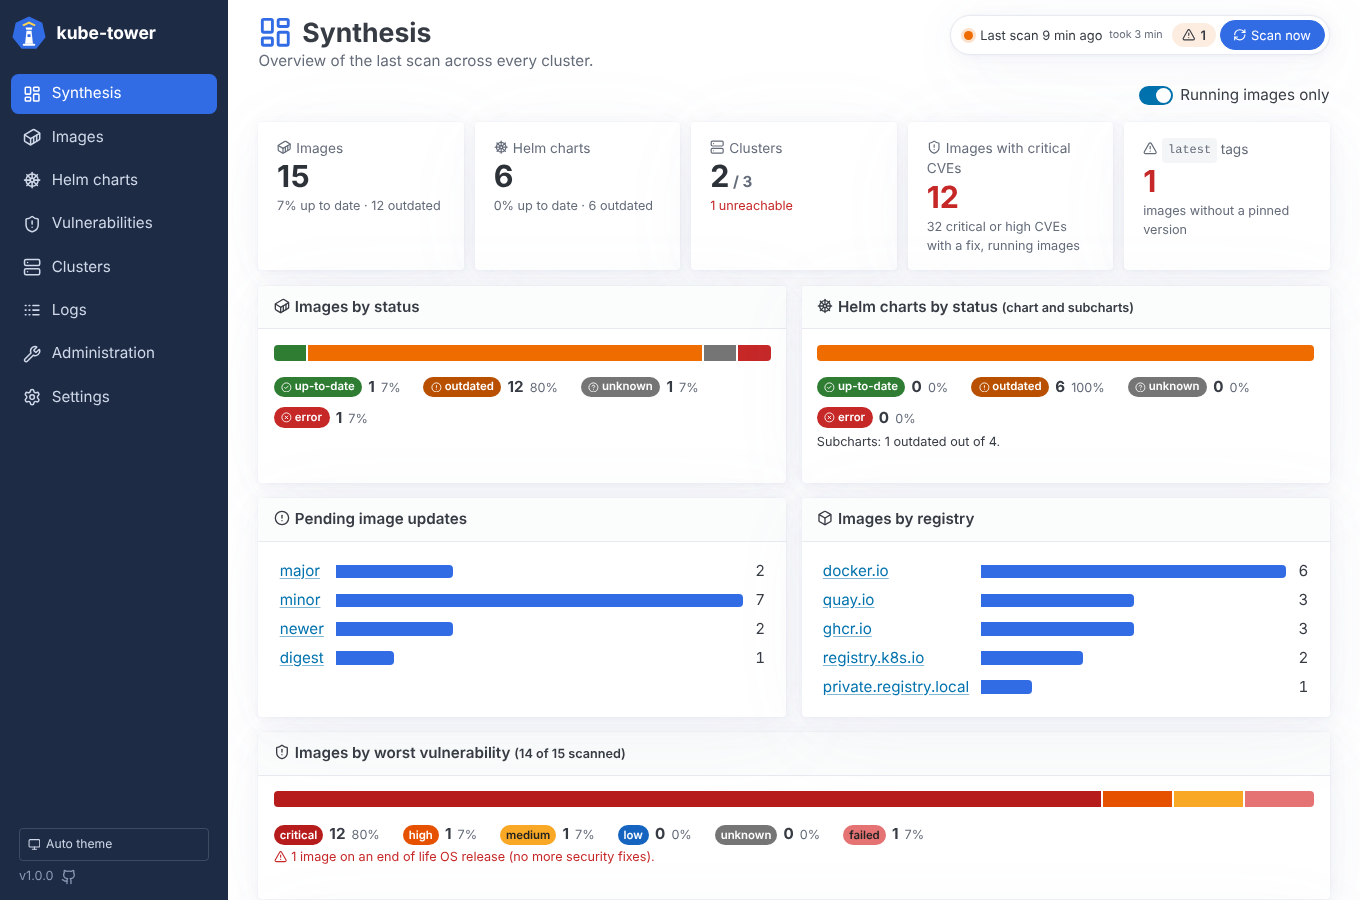Follow the digest pending updates link
Viewport: 1360px width, 900px height.
[x=302, y=658]
